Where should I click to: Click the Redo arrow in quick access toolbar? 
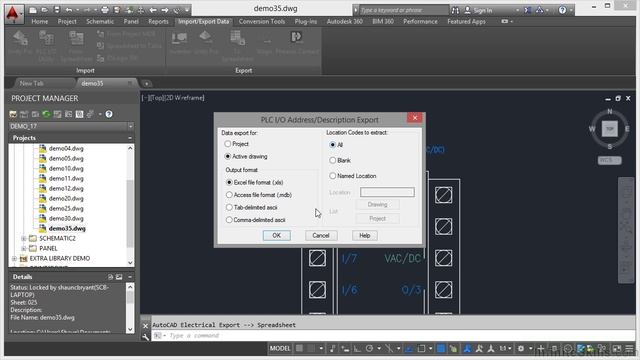pos(87,10)
